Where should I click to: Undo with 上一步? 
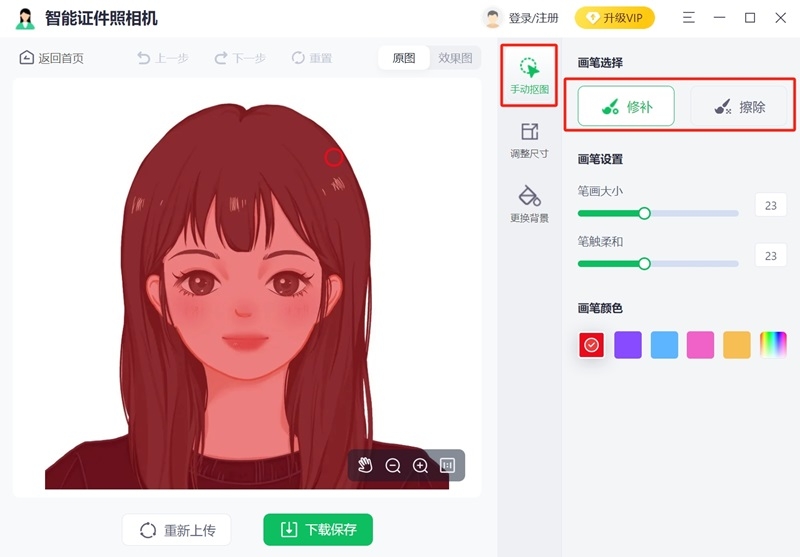point(163,58)
